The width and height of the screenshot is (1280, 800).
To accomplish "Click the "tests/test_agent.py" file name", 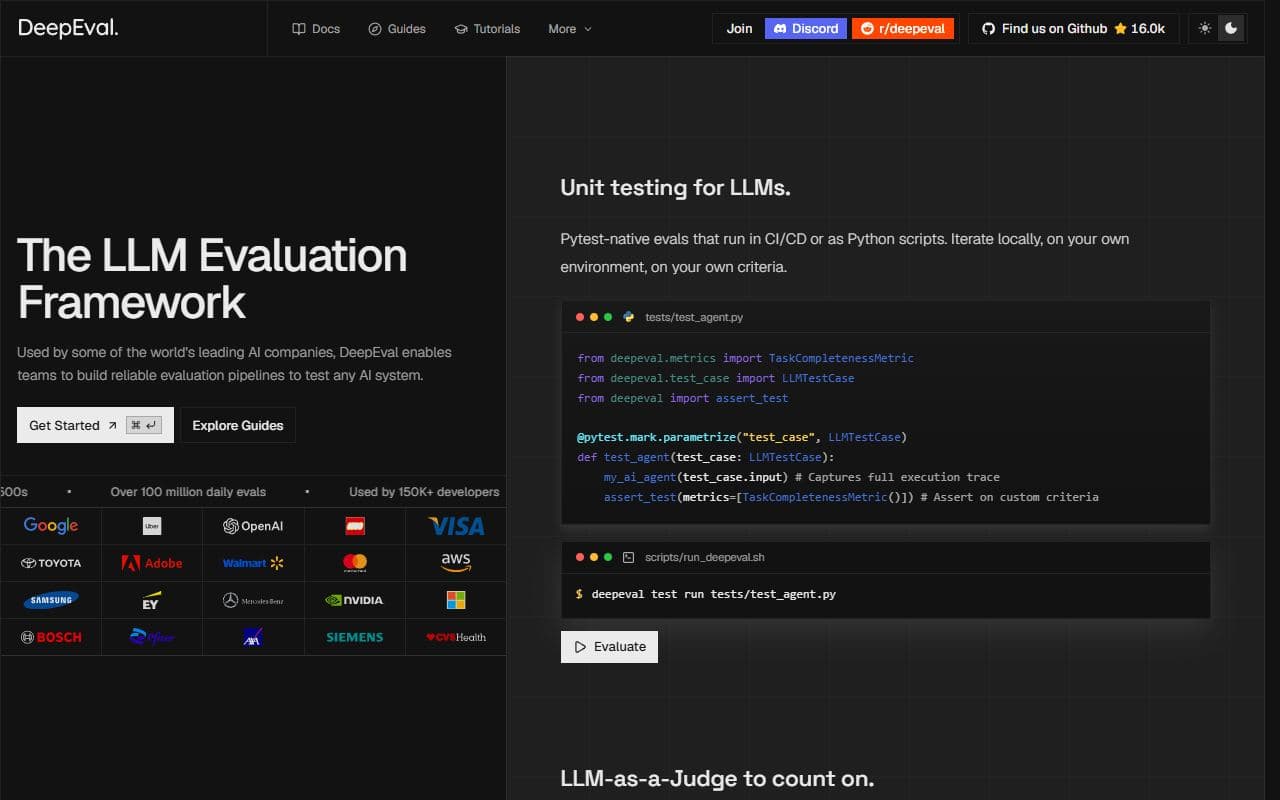I will click(694, 317).
